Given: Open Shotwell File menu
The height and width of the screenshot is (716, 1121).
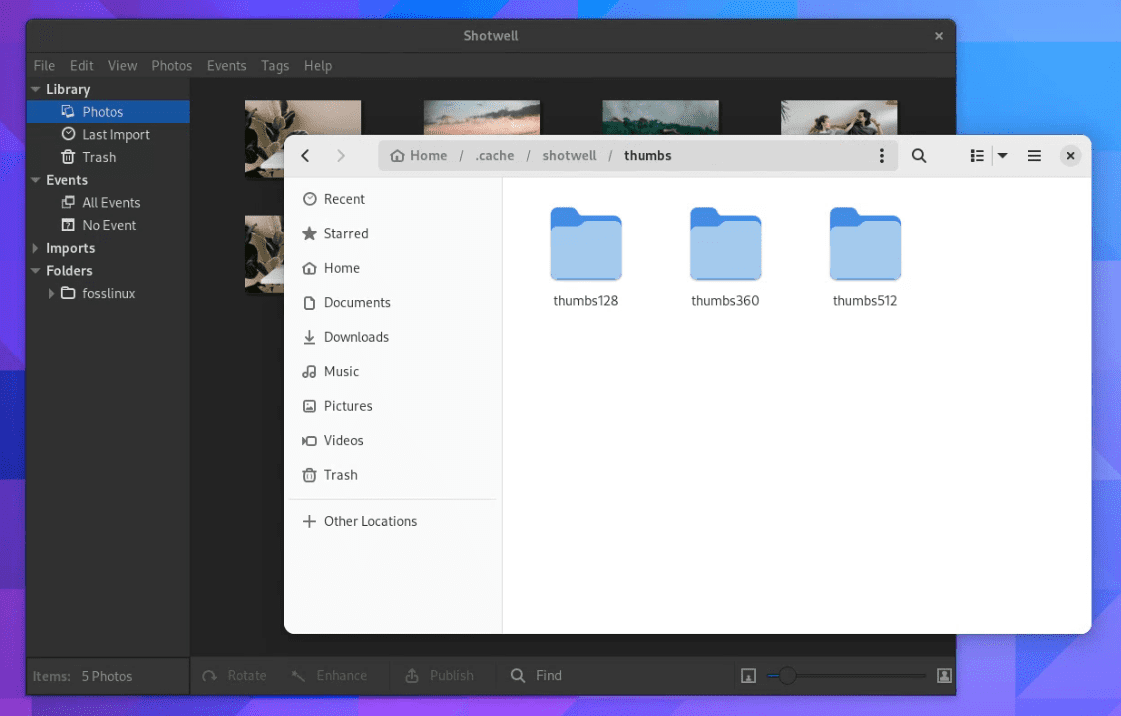Looking at the screenshot, I should [x=44, y=66].
